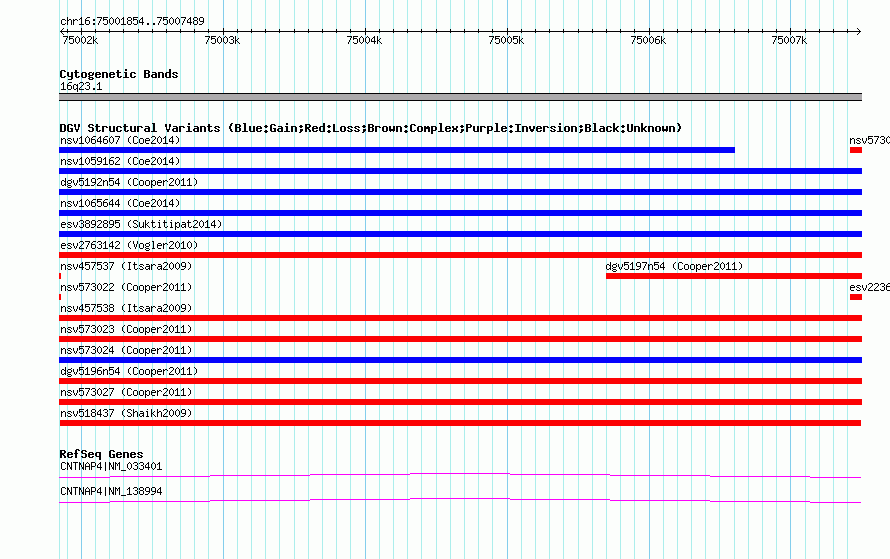Open the esv3892895 (Suktitipat2014) label
The image size is (890, 559).
[x=141, y=224]
